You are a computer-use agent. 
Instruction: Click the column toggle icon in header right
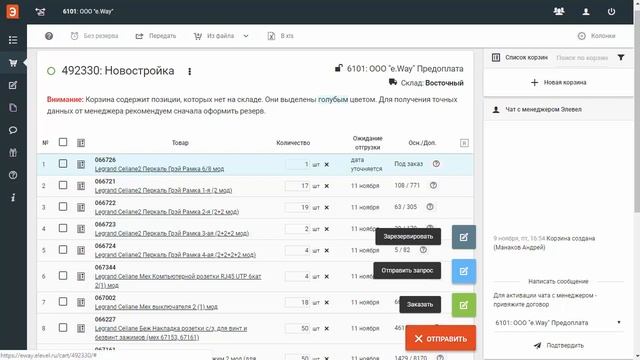pyautogui.click(x=464, y=143)
